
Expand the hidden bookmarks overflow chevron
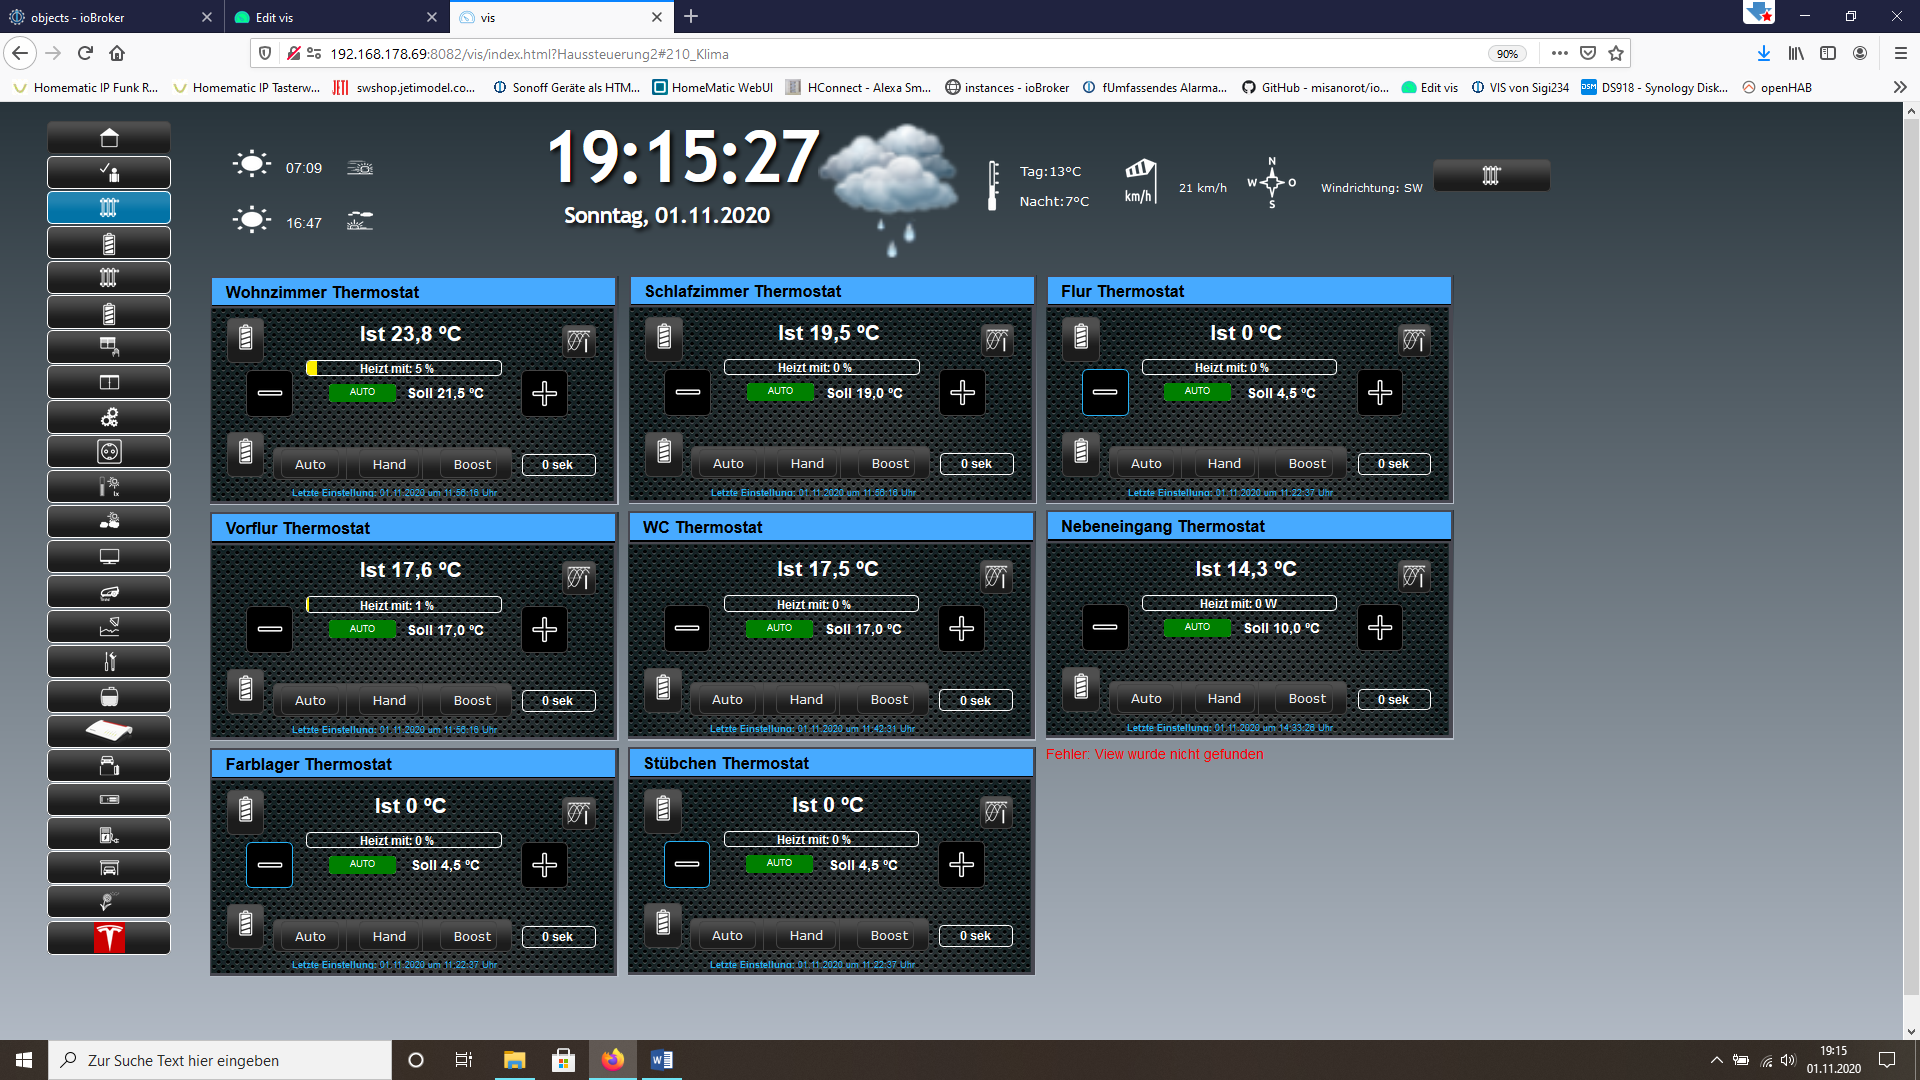1900,88
